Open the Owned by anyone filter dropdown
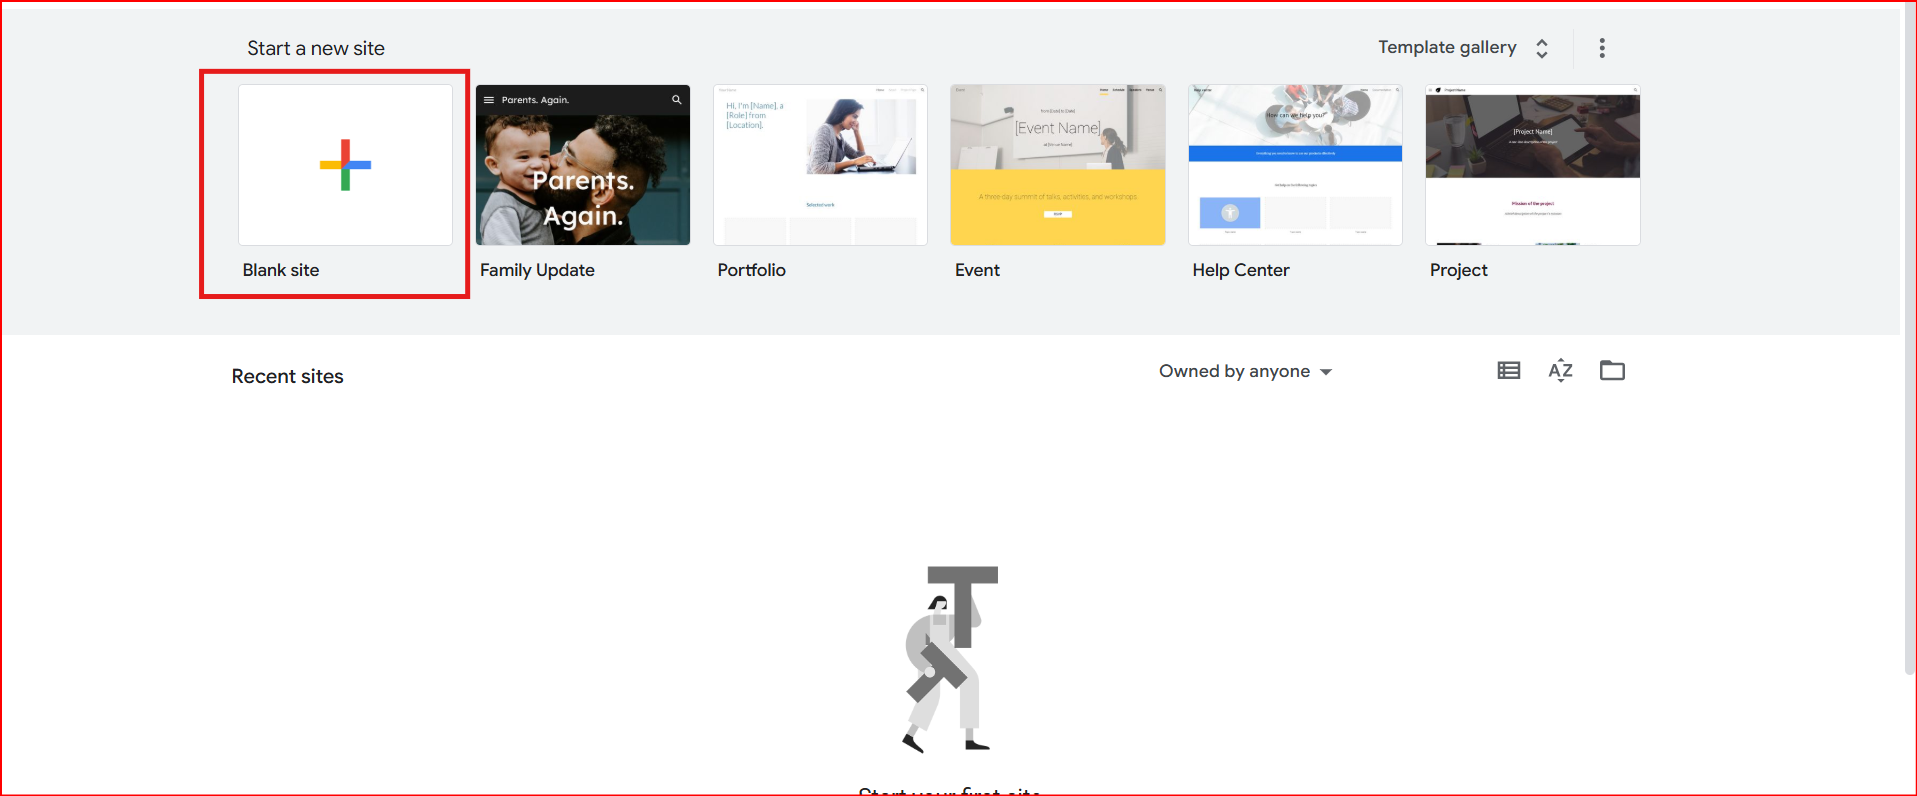The height and width of the screenshot is (796, 1917). coord(1245,371)
